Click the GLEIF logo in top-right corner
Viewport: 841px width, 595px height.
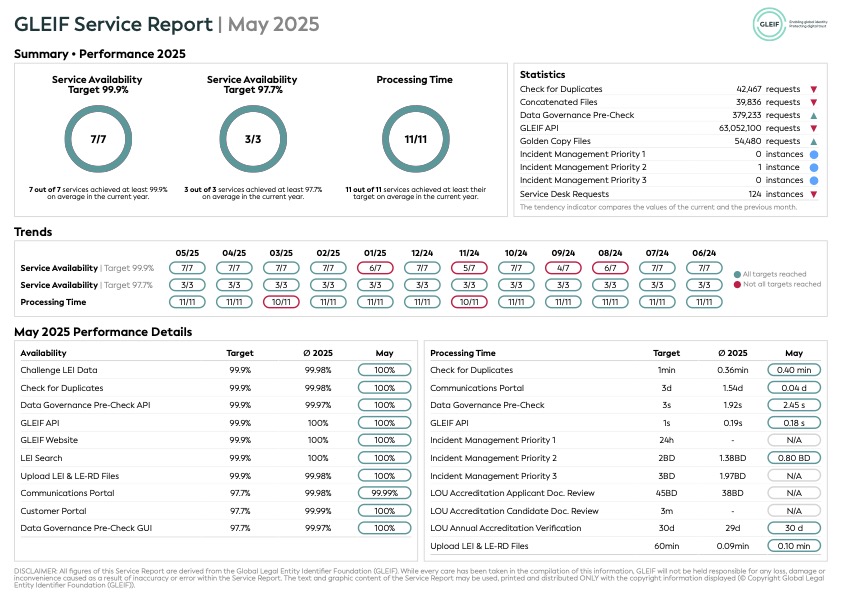tap(769, 24)
